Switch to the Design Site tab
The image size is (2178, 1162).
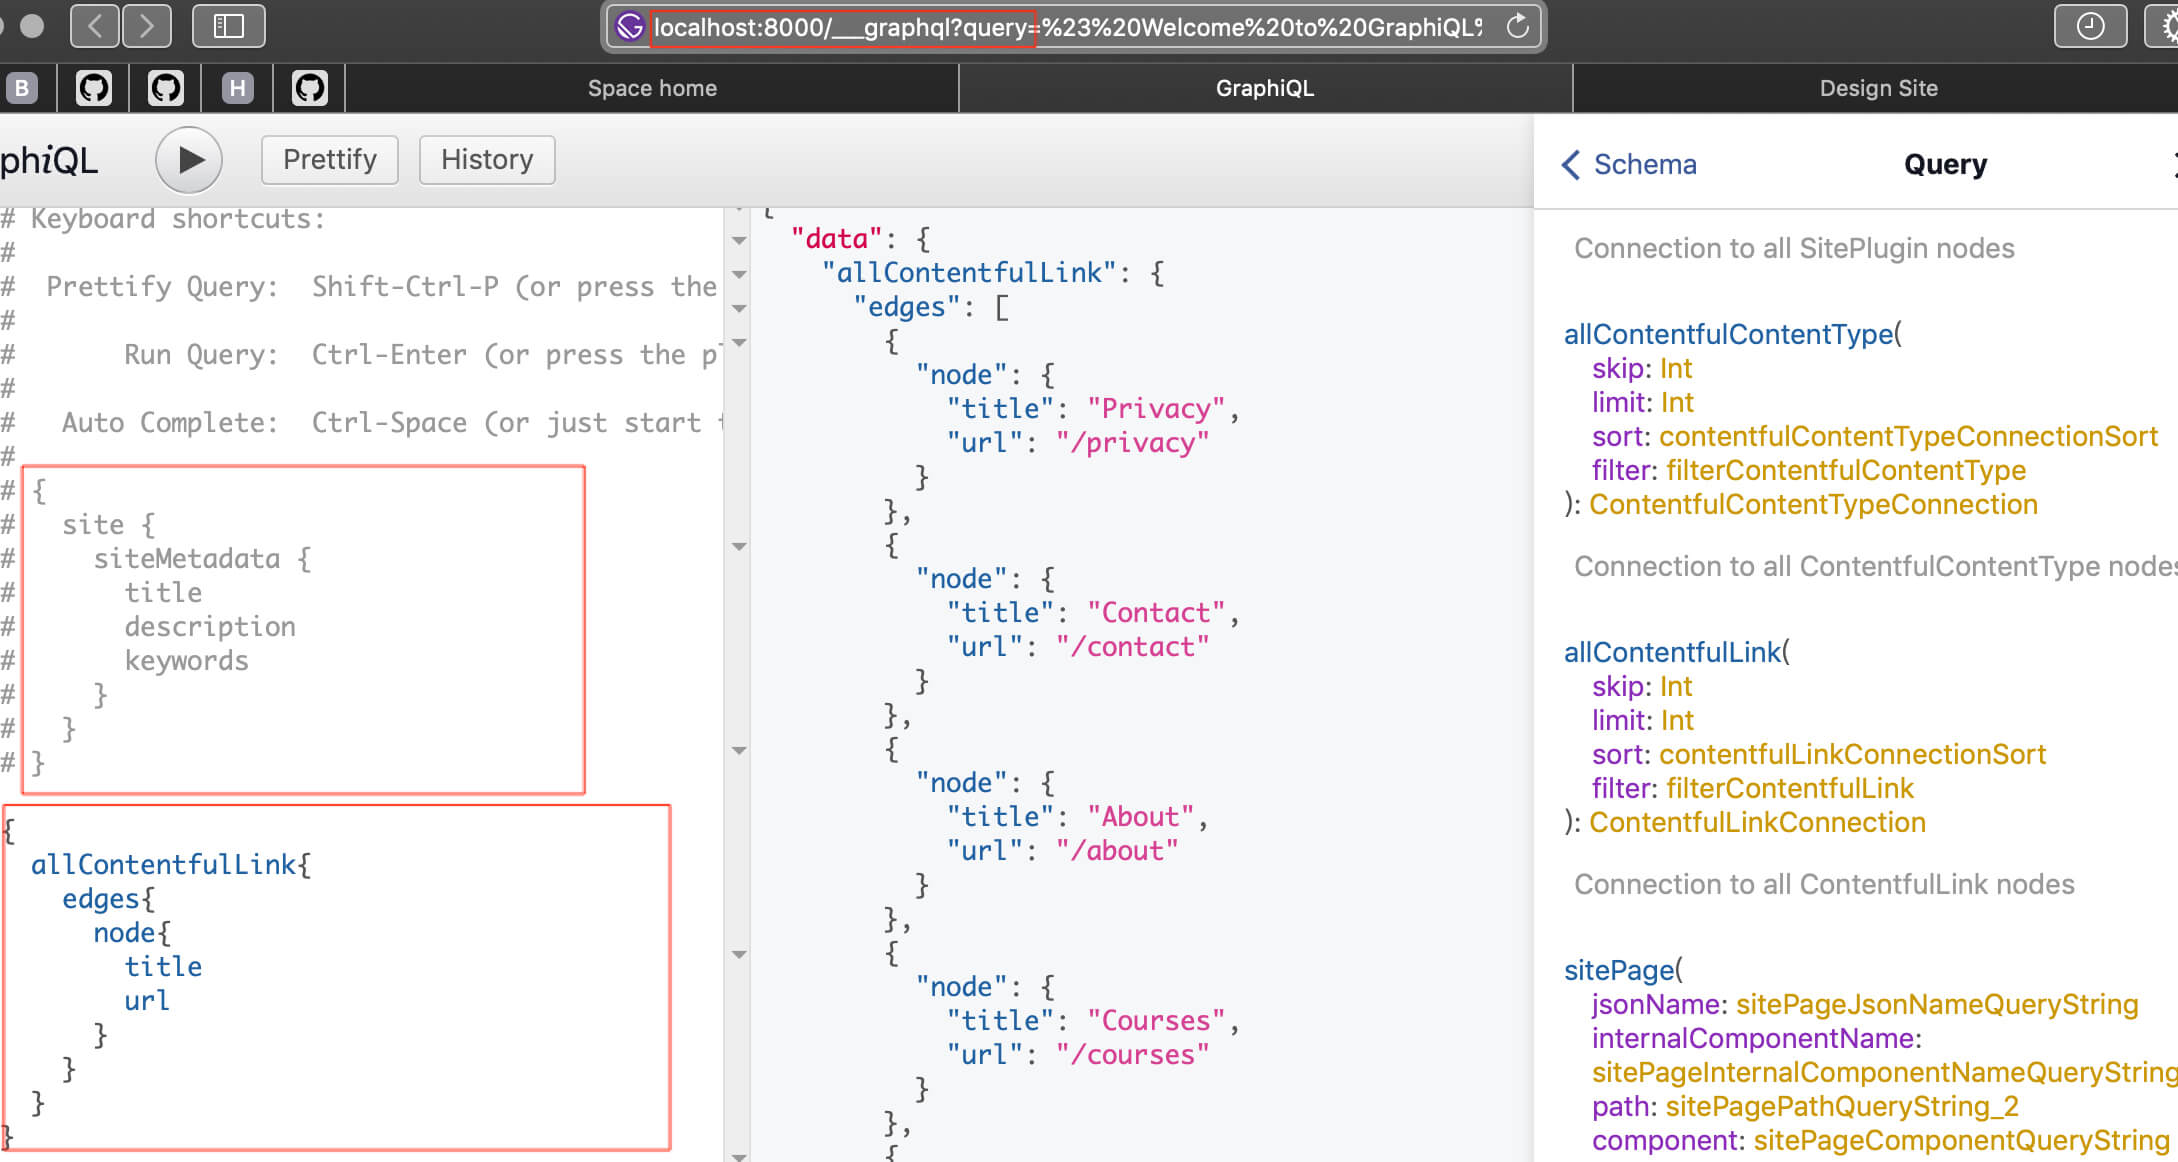[1877, 88]
